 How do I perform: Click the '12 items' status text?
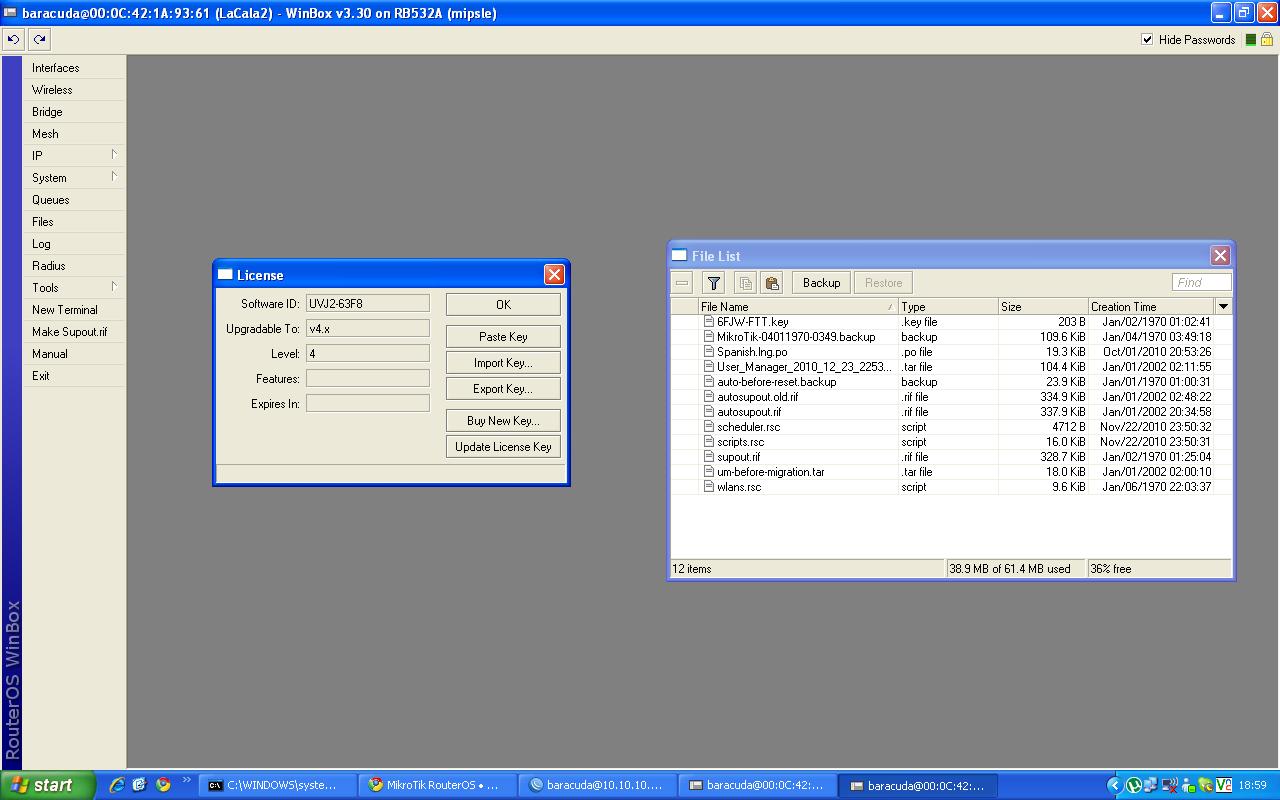tap(692, 569)
